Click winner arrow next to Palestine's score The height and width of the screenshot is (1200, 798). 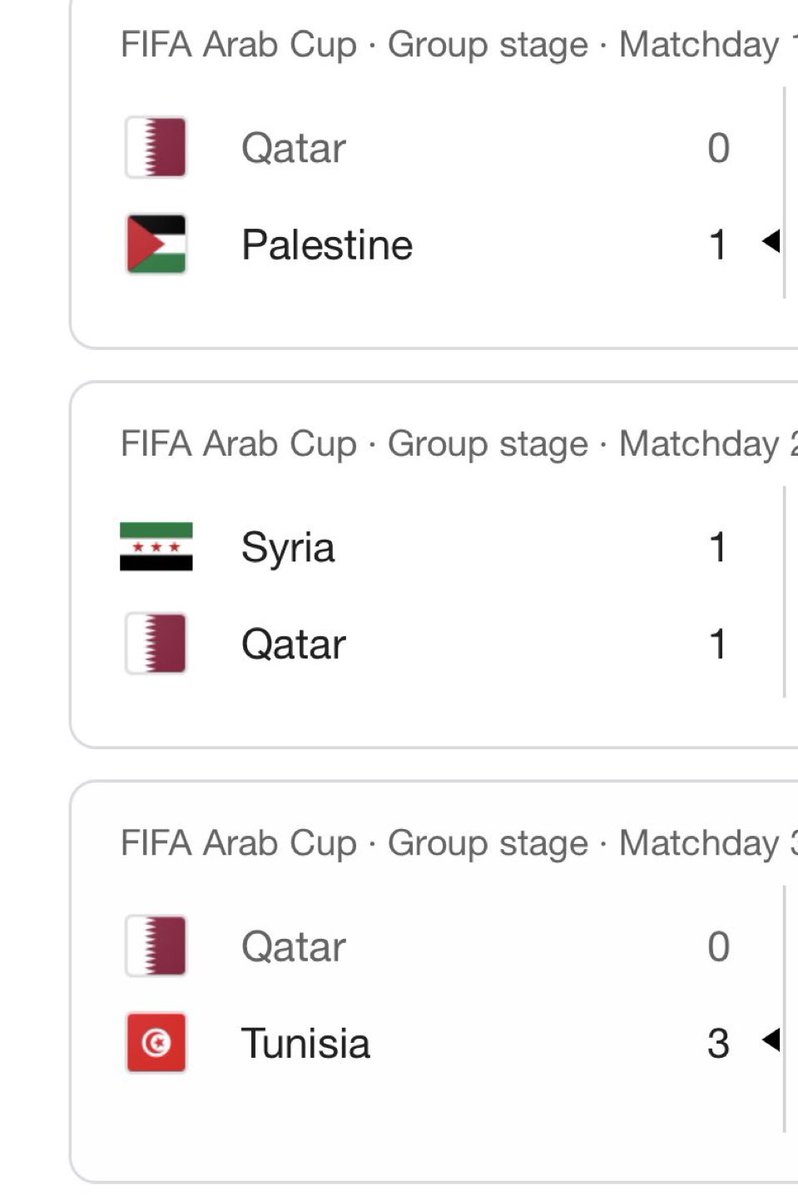tap(770, 243)
